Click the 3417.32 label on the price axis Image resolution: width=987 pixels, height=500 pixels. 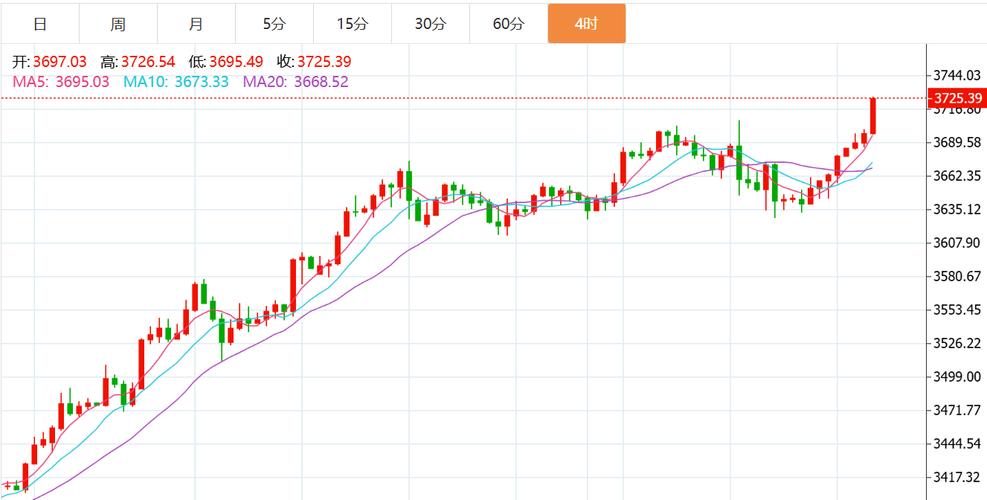coord(955,477)
